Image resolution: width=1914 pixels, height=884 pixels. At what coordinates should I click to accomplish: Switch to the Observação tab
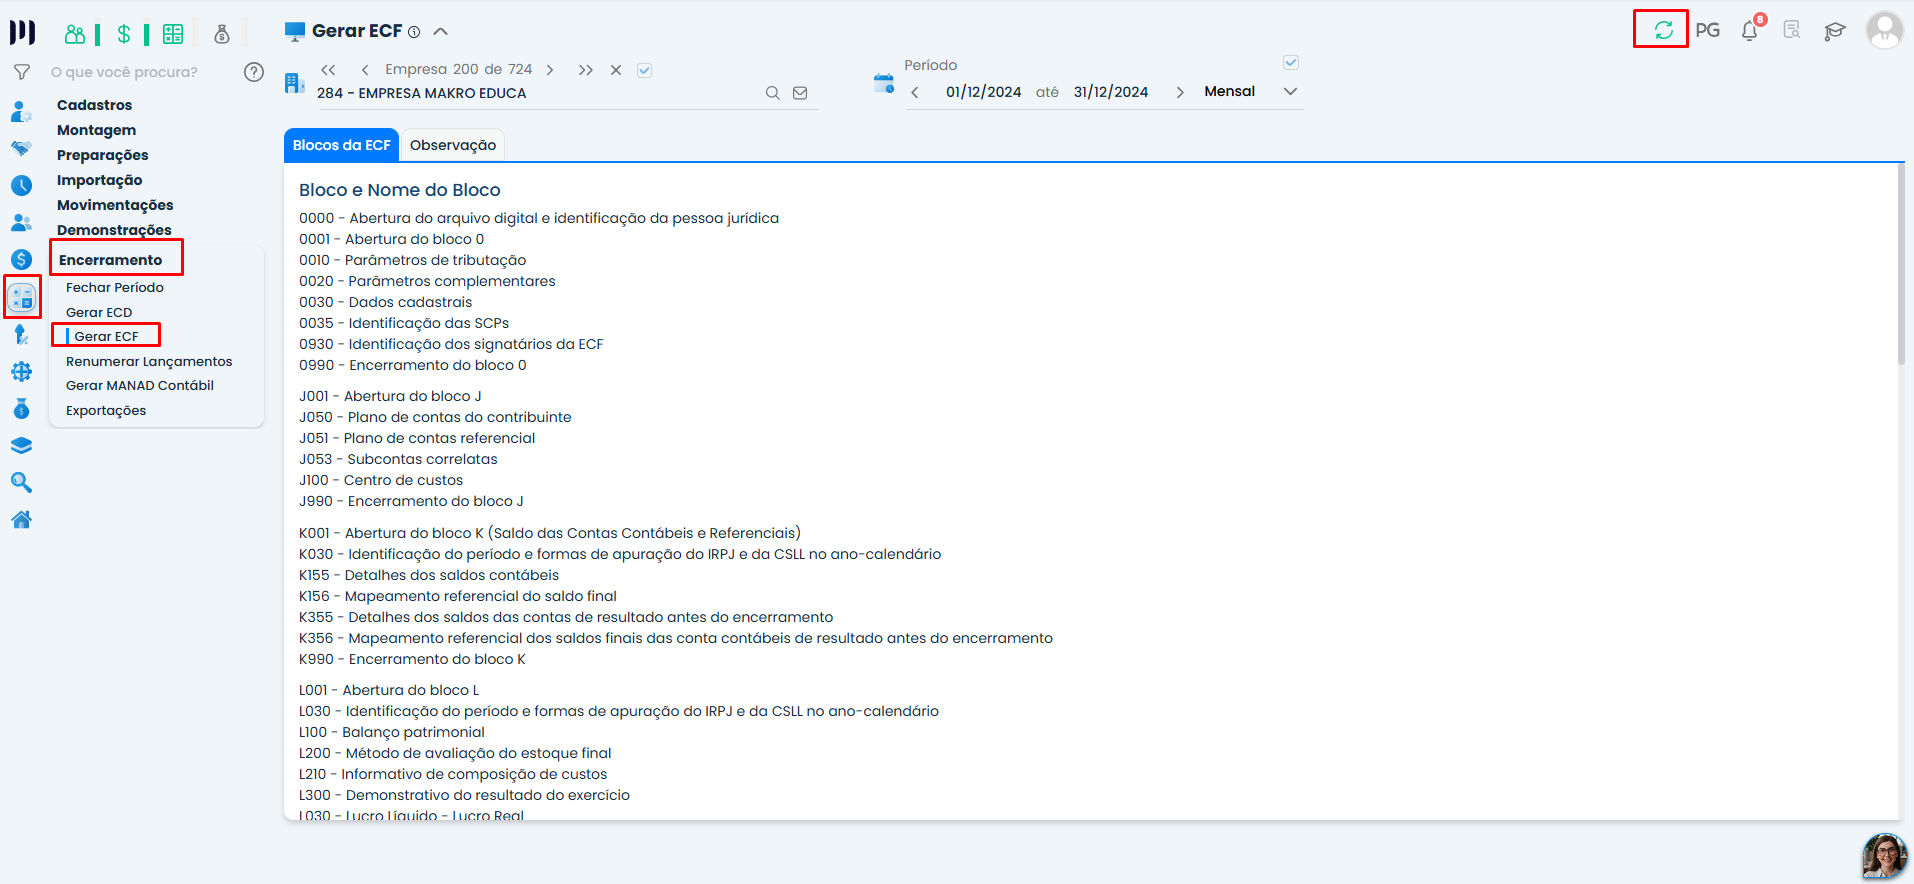[453, 145]
